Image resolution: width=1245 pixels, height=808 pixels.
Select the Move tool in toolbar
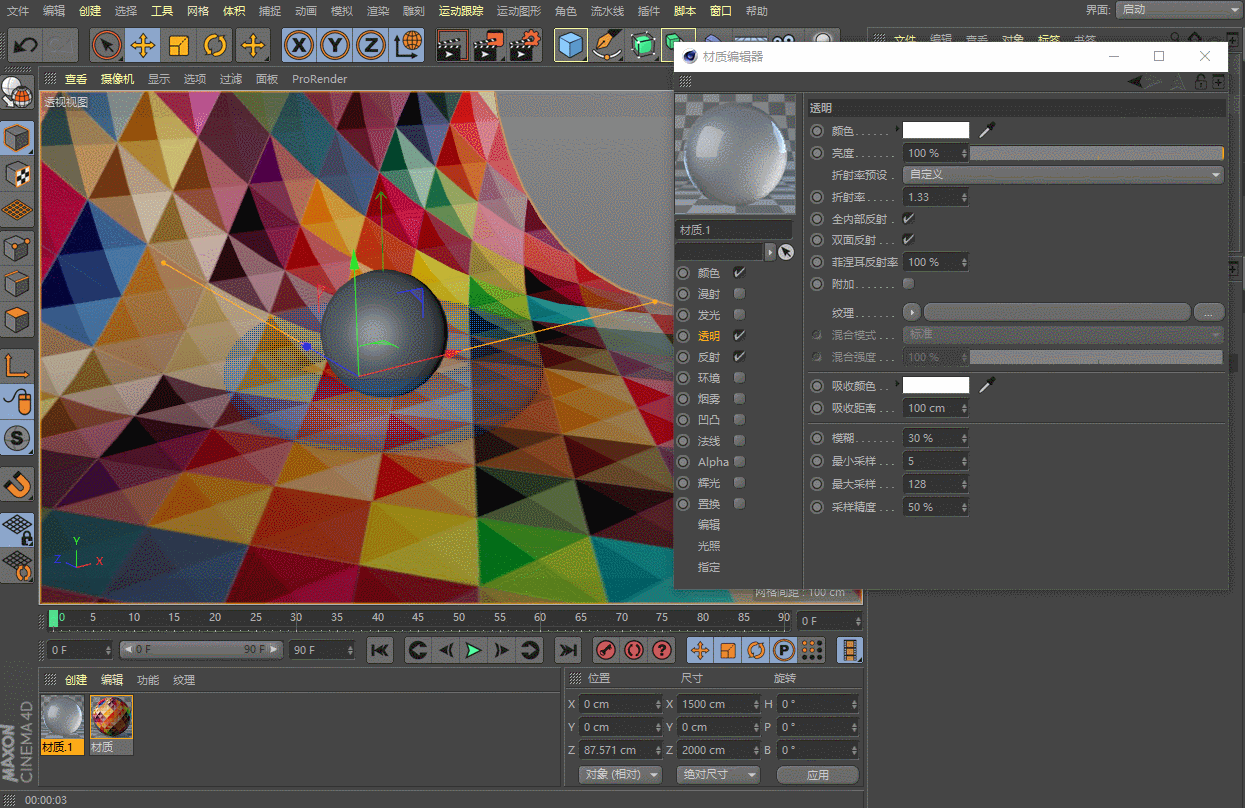[x=143, y=45]
